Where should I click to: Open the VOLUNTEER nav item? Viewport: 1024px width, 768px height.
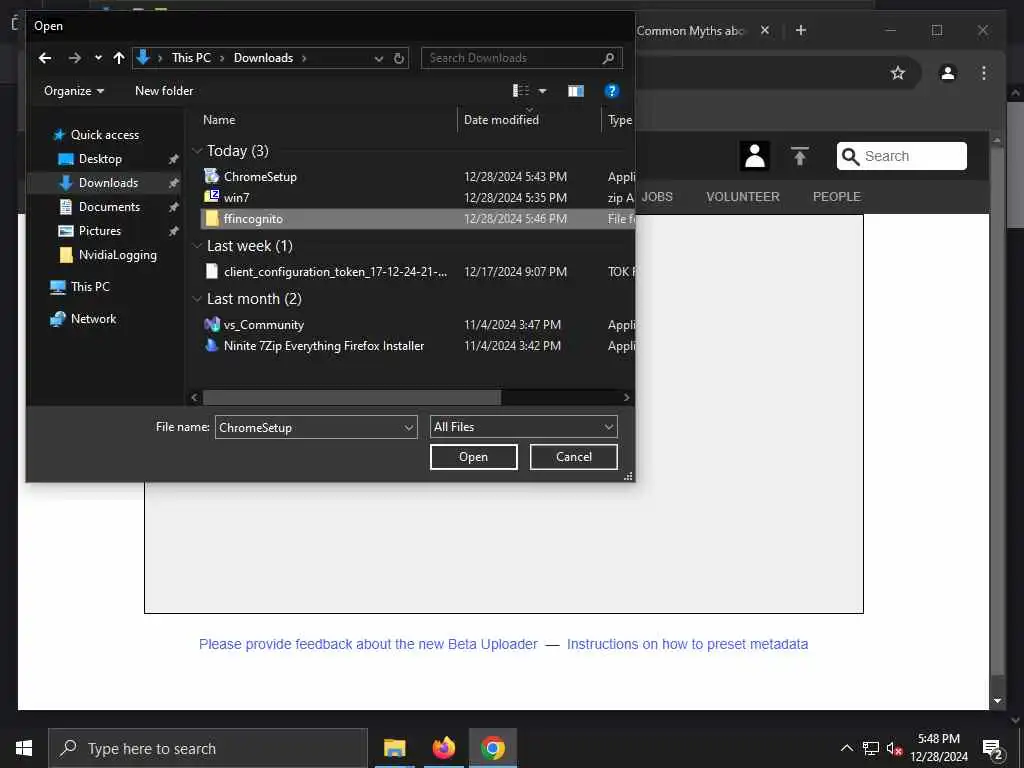(743, 197)
